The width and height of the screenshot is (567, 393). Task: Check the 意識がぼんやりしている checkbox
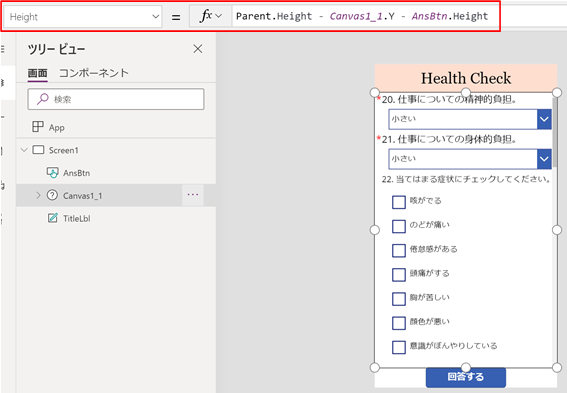coord(399,347)
